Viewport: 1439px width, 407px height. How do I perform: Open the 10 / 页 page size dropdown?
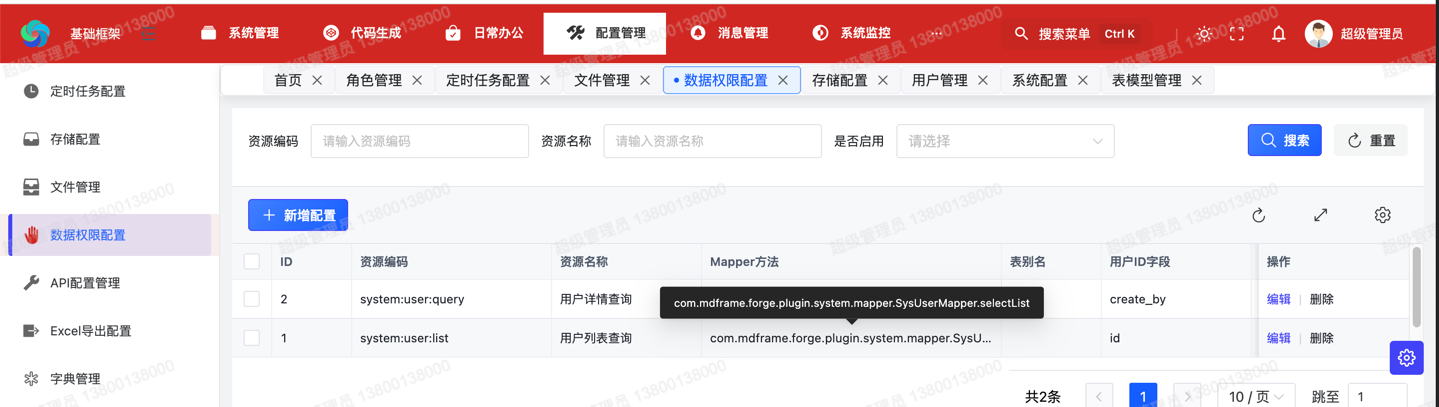tap(1256, 397)
